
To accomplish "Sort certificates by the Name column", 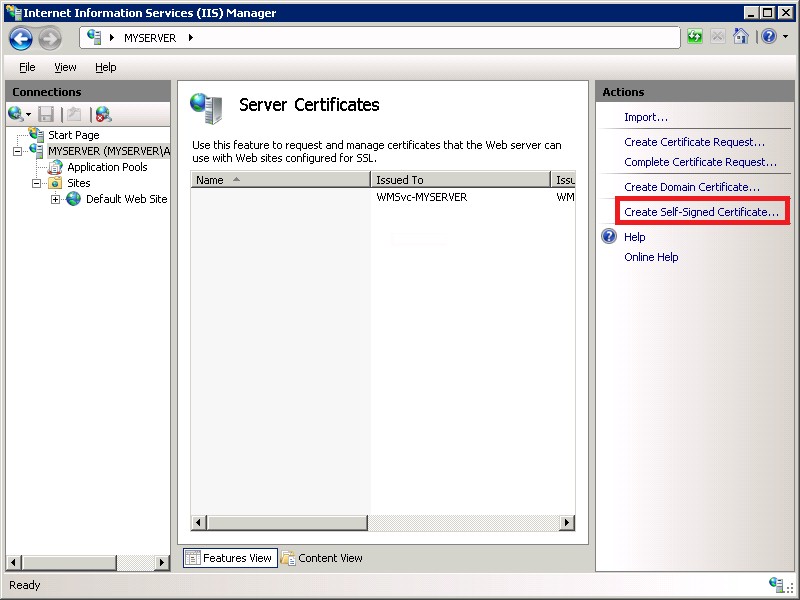I will tap(281, 180).
